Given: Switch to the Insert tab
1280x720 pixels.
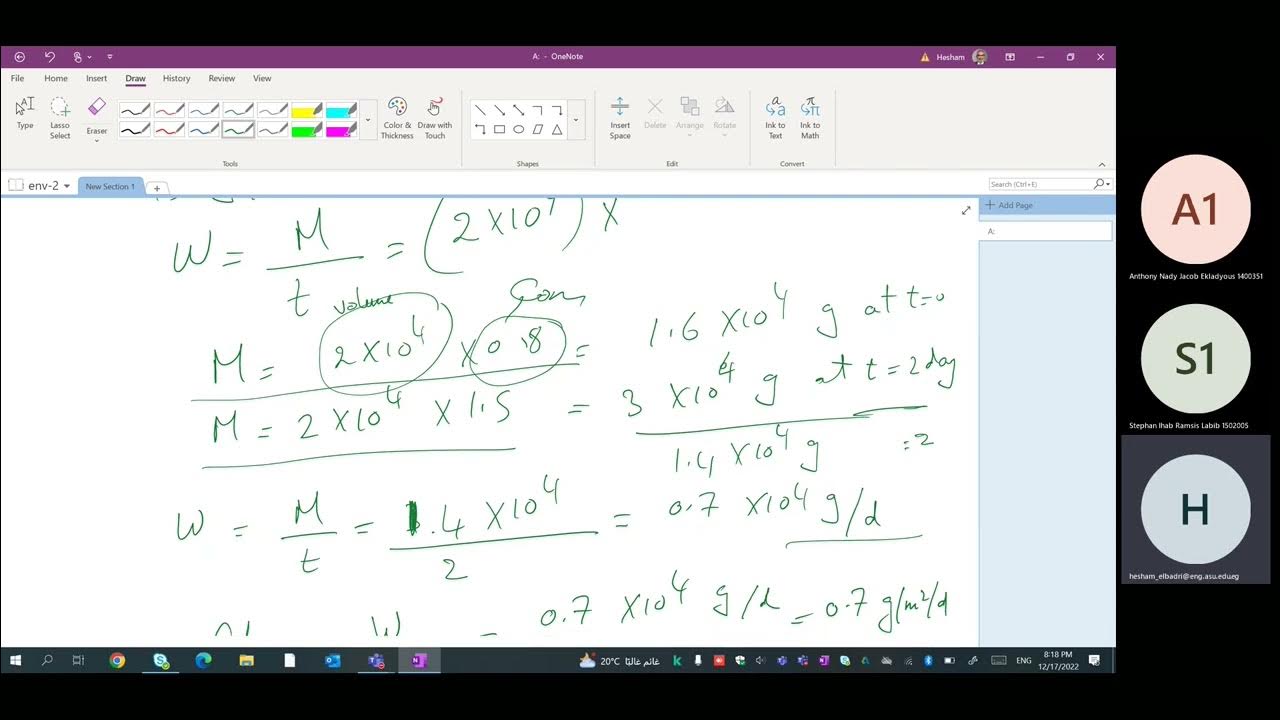Looking at the screenshot, I should (x=96, y=78).
